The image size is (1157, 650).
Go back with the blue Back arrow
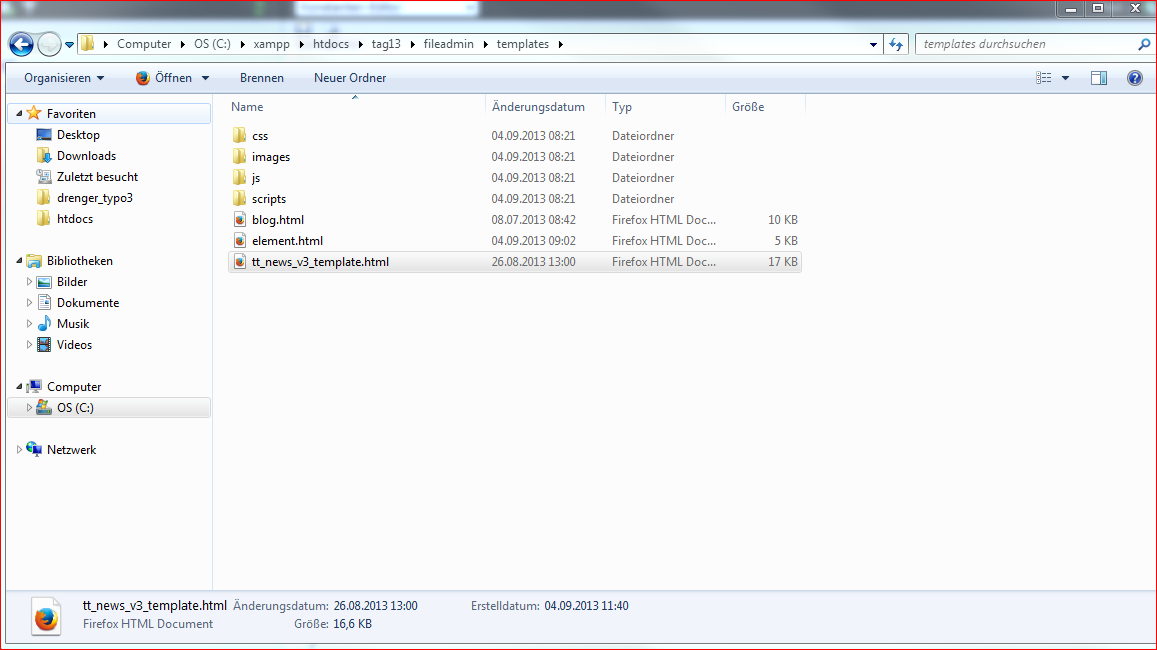[21, 44]
